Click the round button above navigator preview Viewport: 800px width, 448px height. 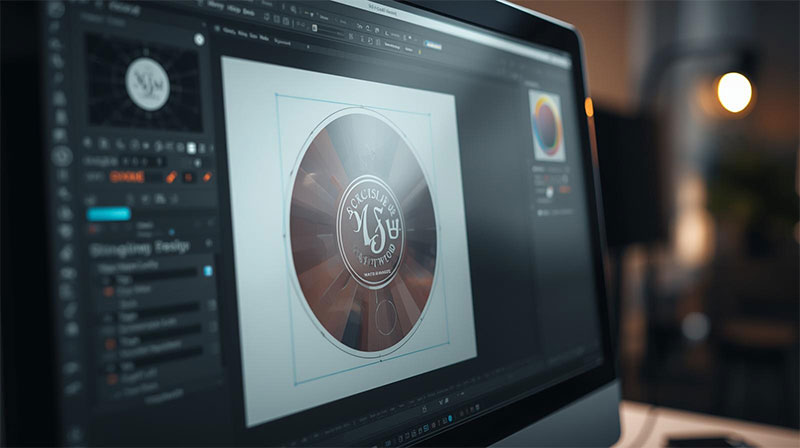pyautogui.click(x=199, y=39)
